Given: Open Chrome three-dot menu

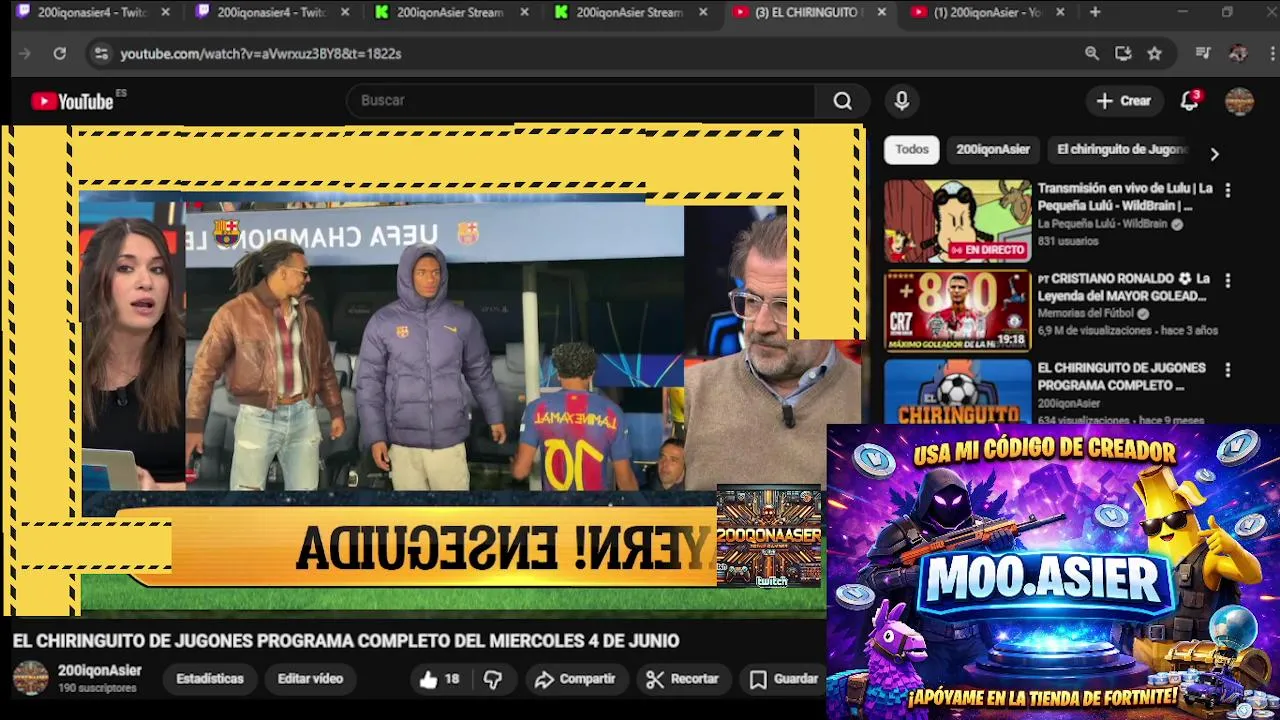Looking at the screenshot, I should tap(1270, 54).
